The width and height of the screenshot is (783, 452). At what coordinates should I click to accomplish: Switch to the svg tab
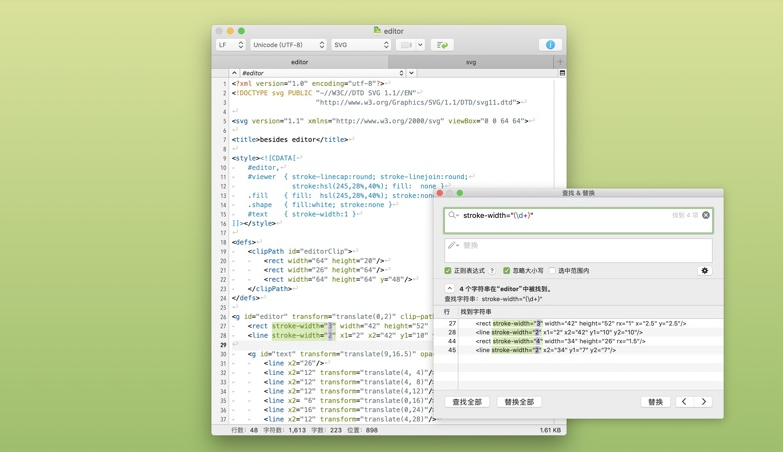[471, 62]
